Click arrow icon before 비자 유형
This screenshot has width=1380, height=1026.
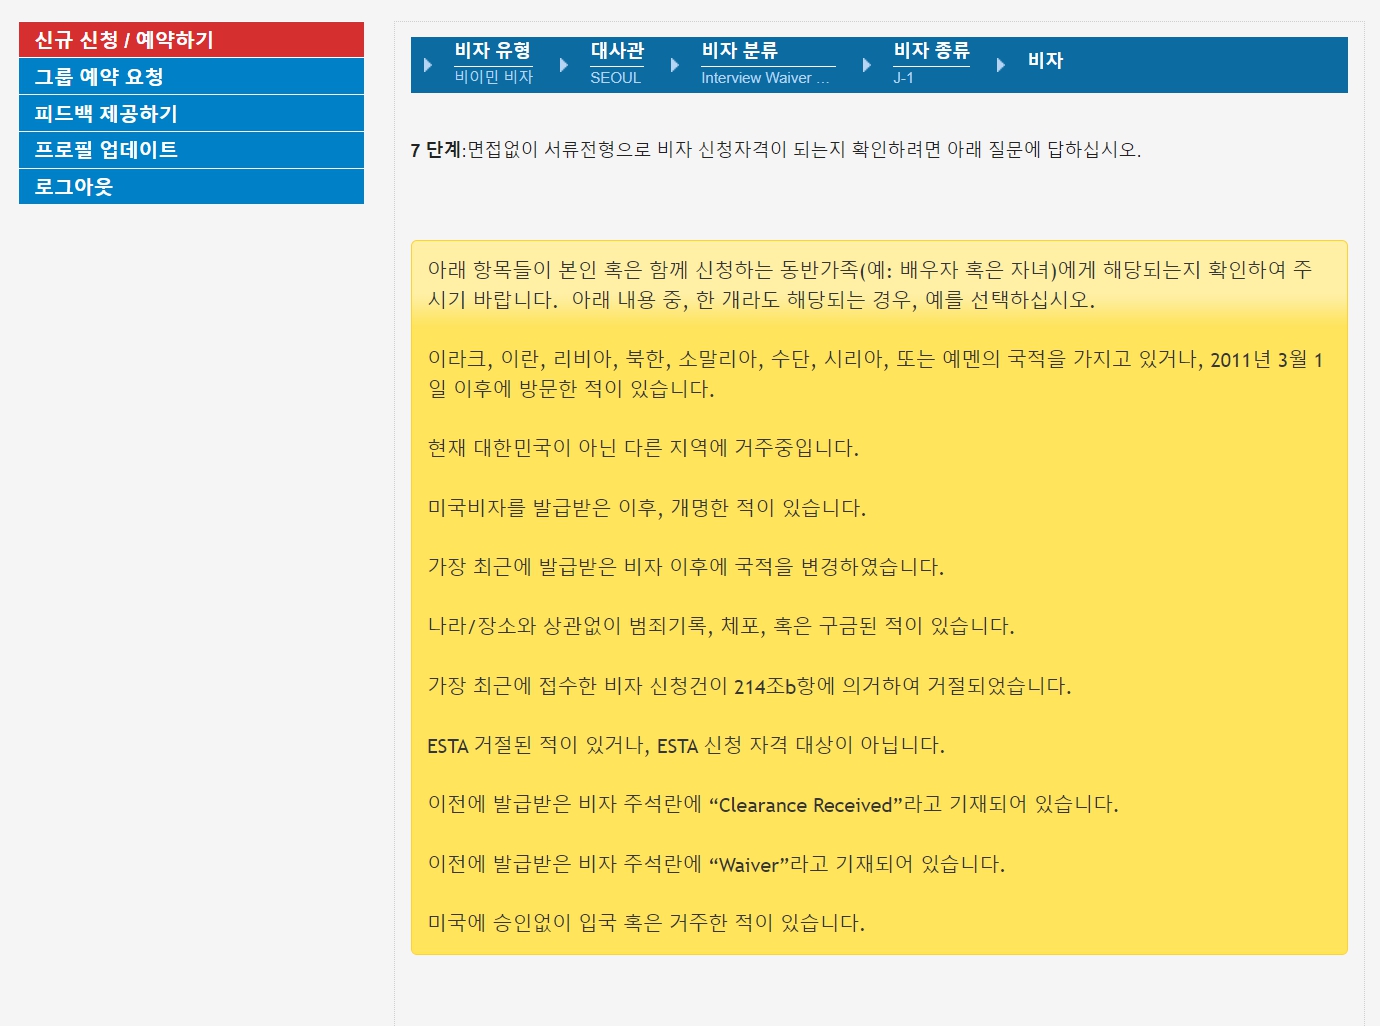(x=428, y=65)
